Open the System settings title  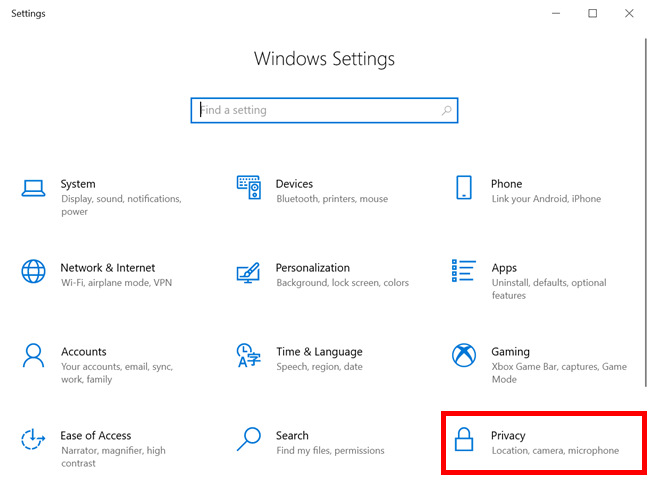coord(78,184)
